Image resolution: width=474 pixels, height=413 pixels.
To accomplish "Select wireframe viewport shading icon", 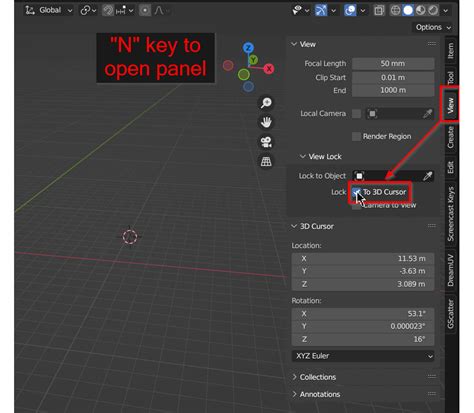I will point(395,10).
